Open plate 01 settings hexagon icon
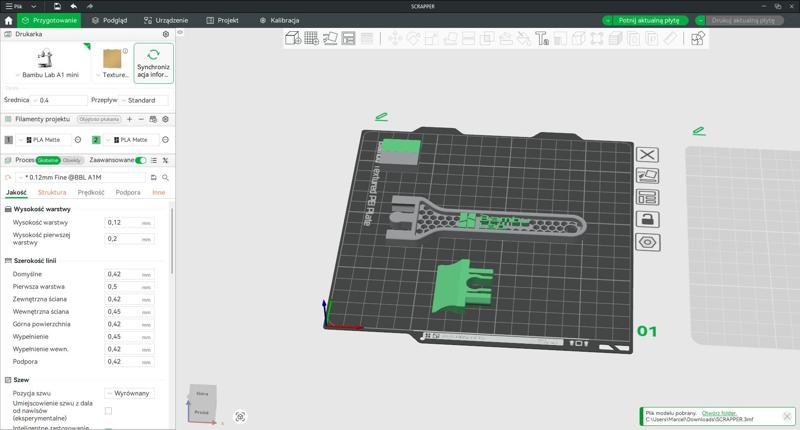This screenshot has width=800, height=430. [647, 242]
